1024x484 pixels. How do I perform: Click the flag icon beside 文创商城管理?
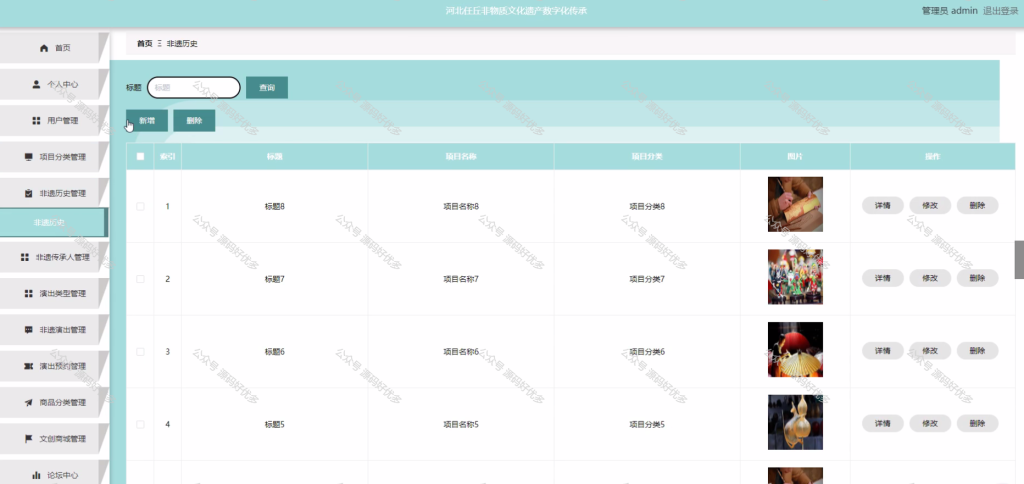(28, 439)
